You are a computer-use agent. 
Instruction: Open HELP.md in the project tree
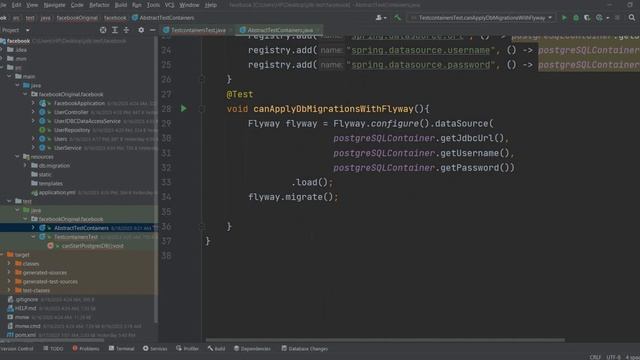click(25, 308)
